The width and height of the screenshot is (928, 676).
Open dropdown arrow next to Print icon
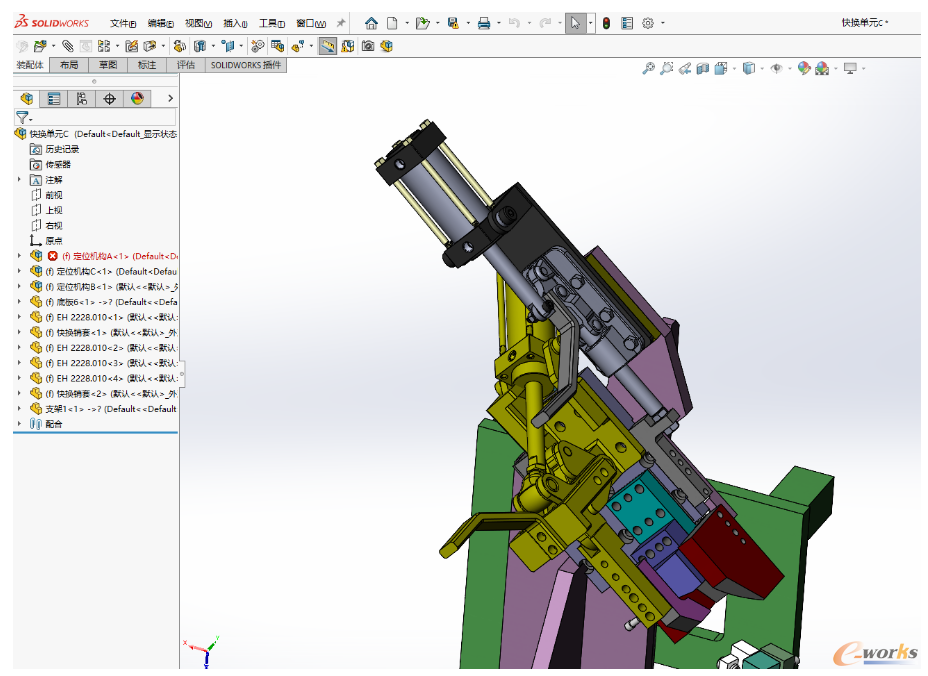point(499,23)
